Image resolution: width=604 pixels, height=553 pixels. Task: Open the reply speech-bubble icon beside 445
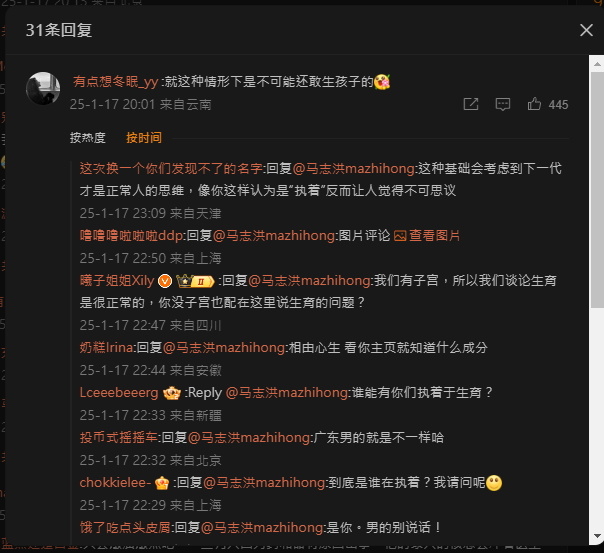[503, 104]
